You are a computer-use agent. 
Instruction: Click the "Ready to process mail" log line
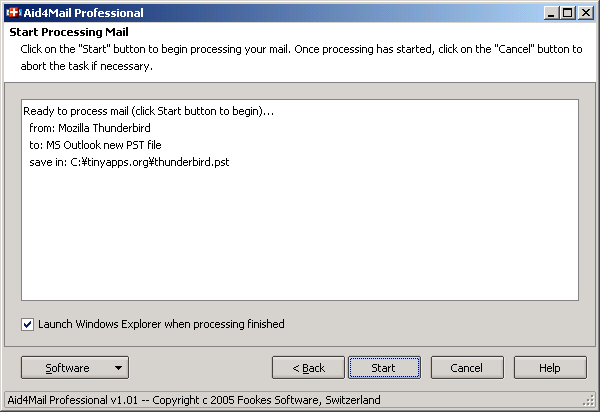[x=148, y=111]
